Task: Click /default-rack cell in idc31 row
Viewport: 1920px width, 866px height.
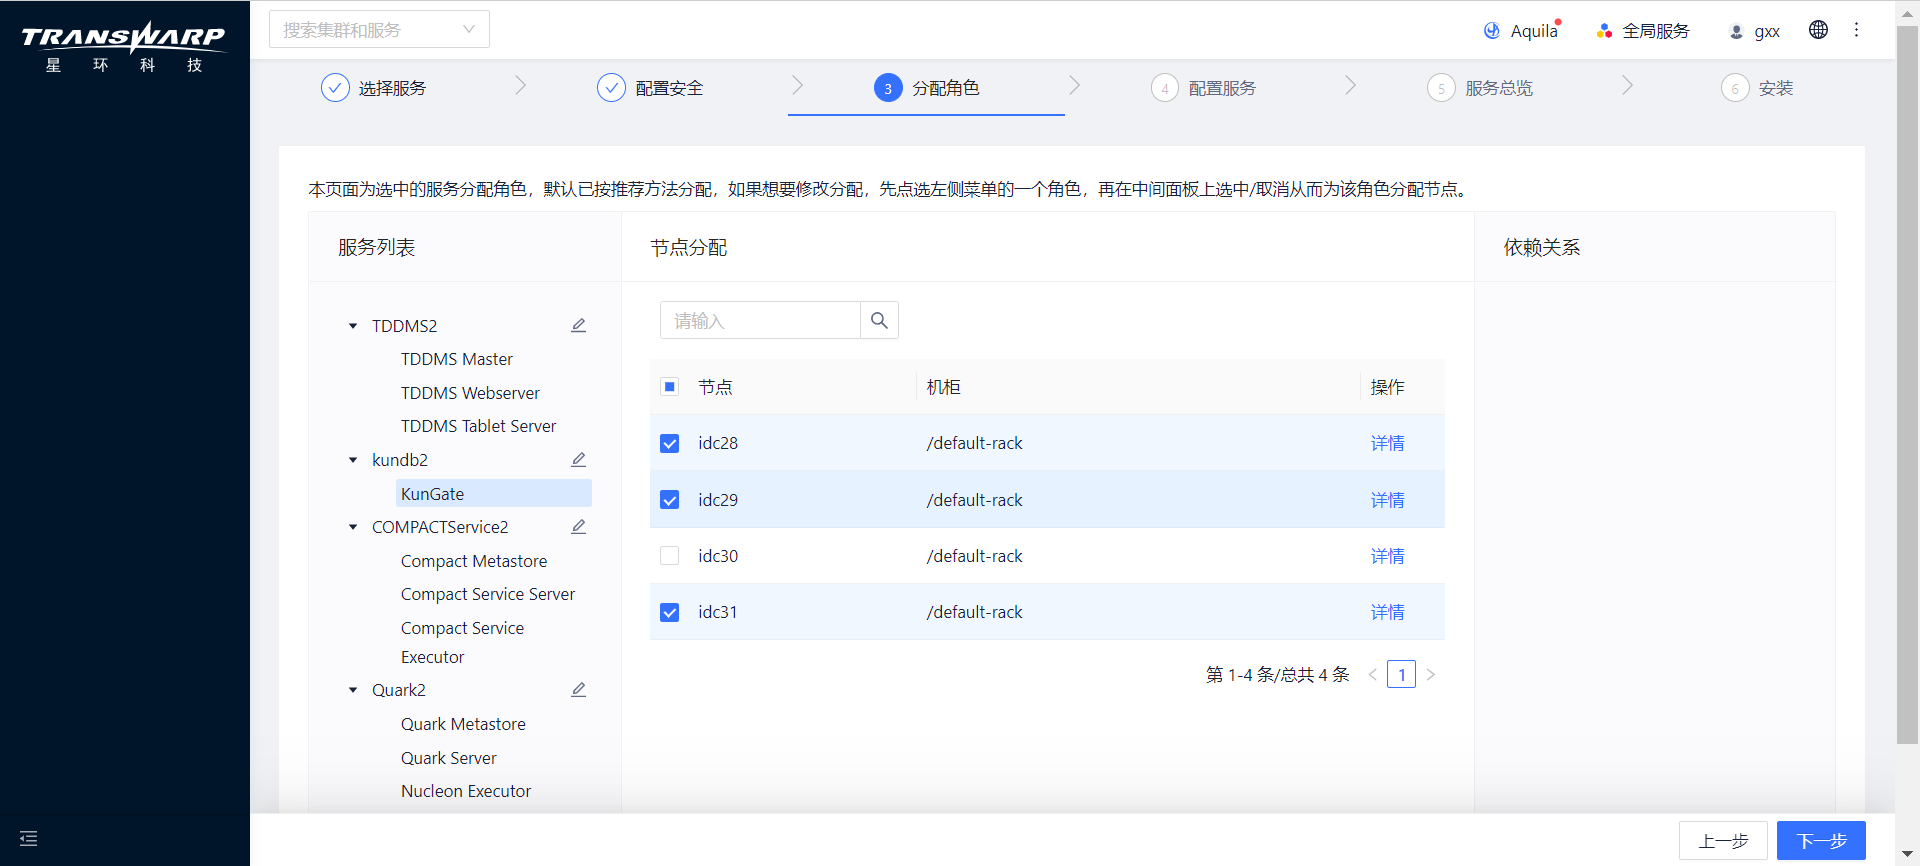Action: pyautogui.click(x=974, y=612)
